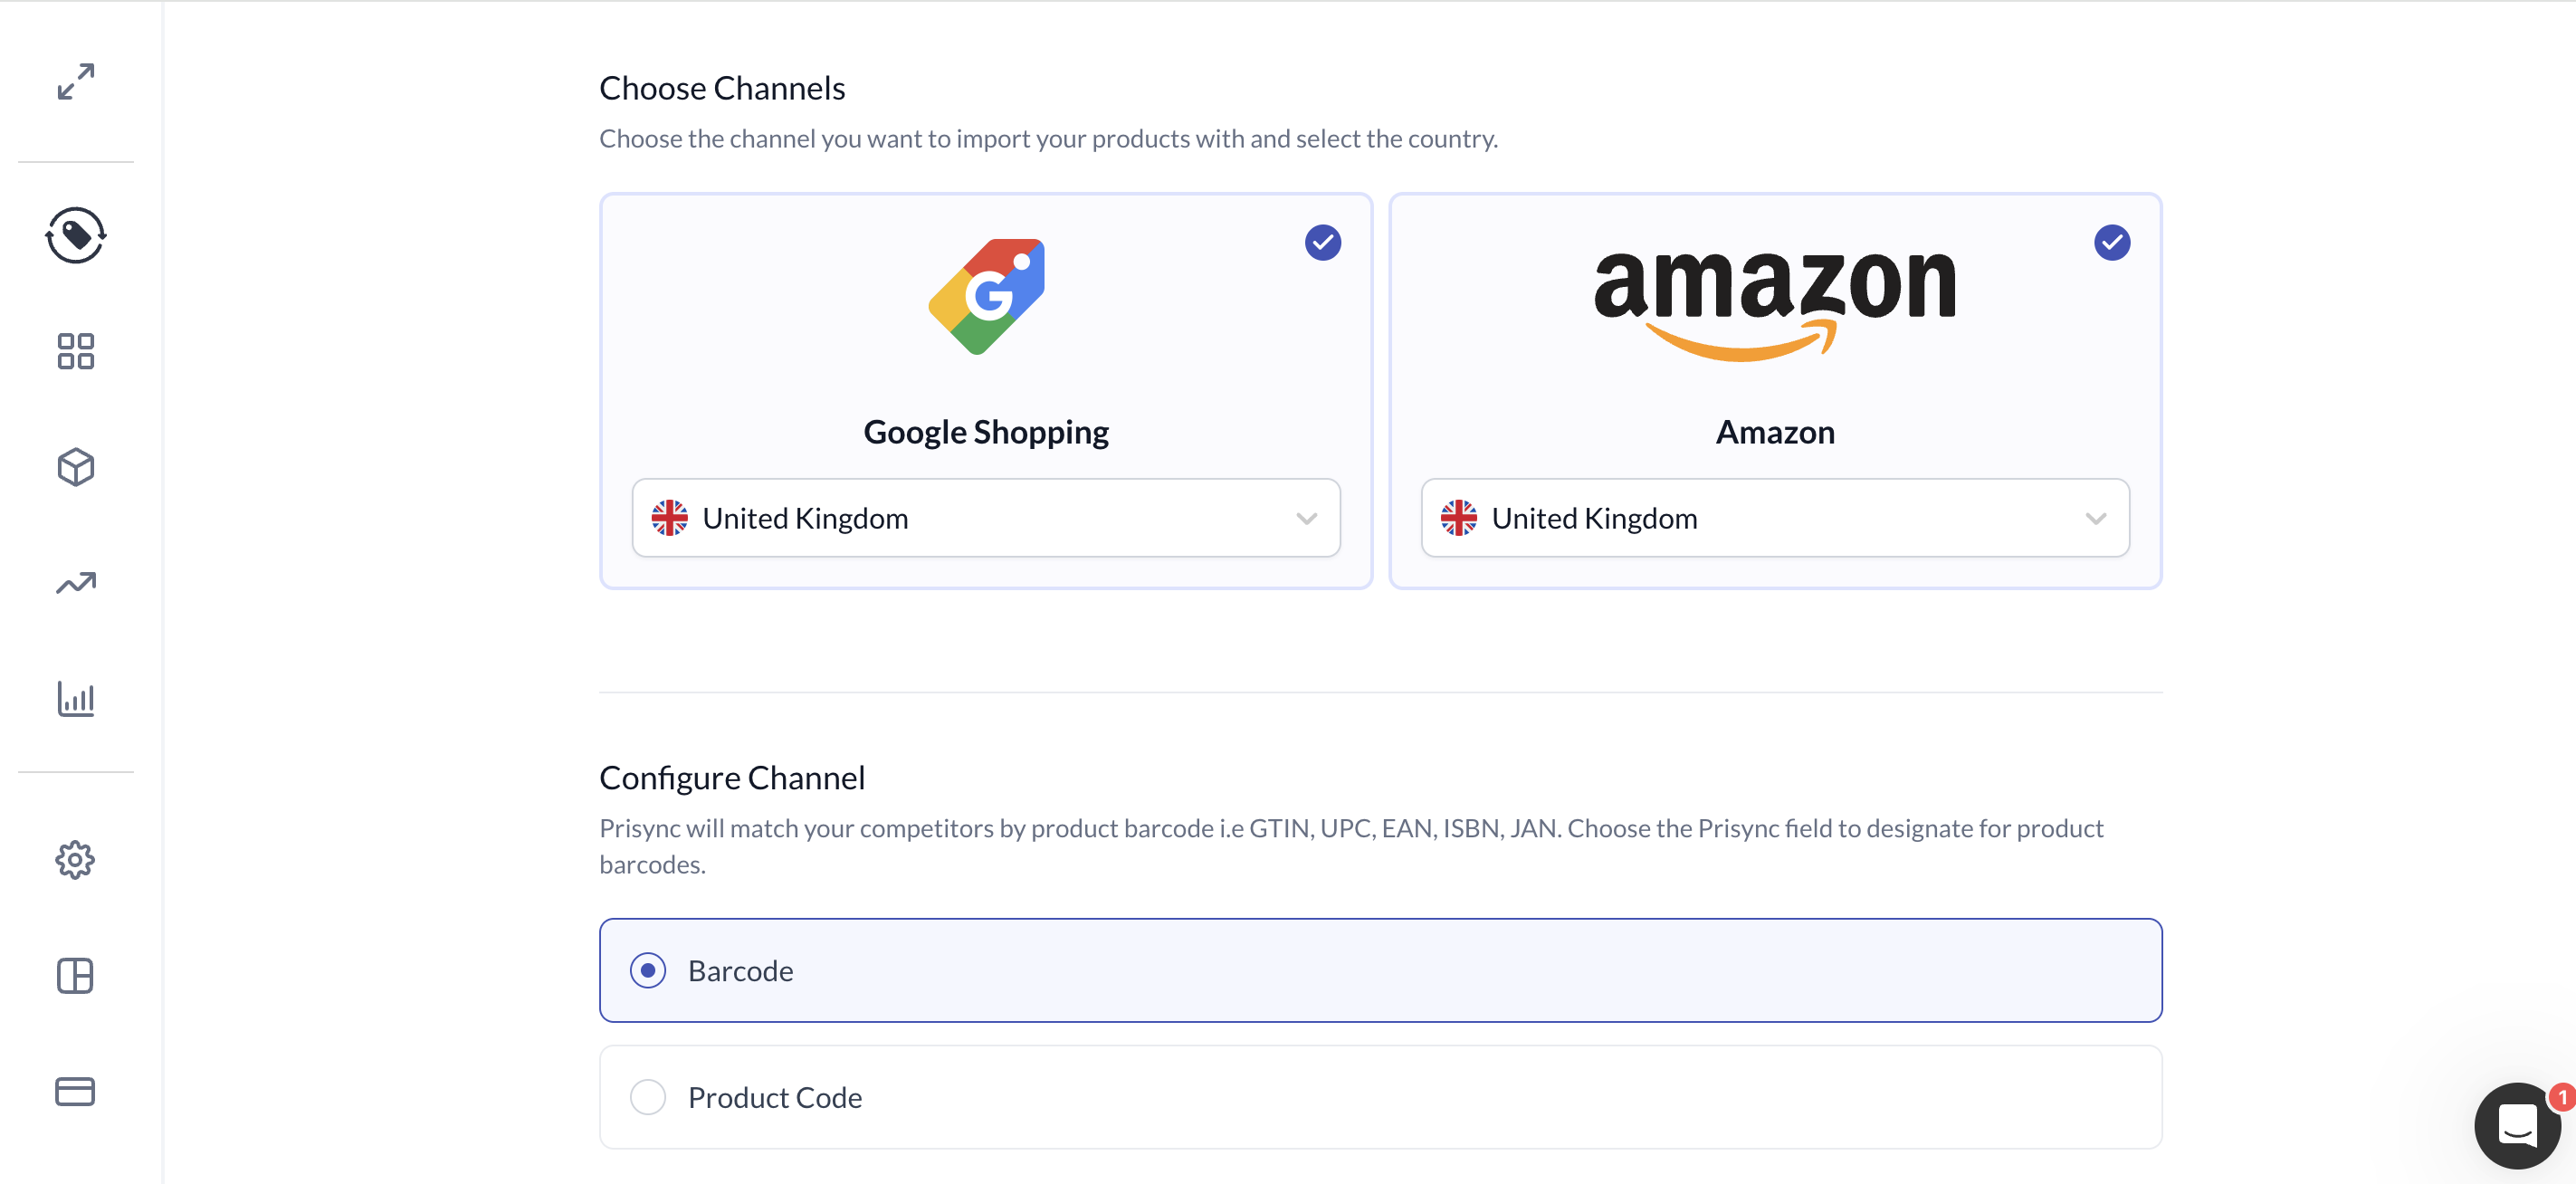
Task: Click the expand sidebar arrows icon
Action: (x=76, y=81)
